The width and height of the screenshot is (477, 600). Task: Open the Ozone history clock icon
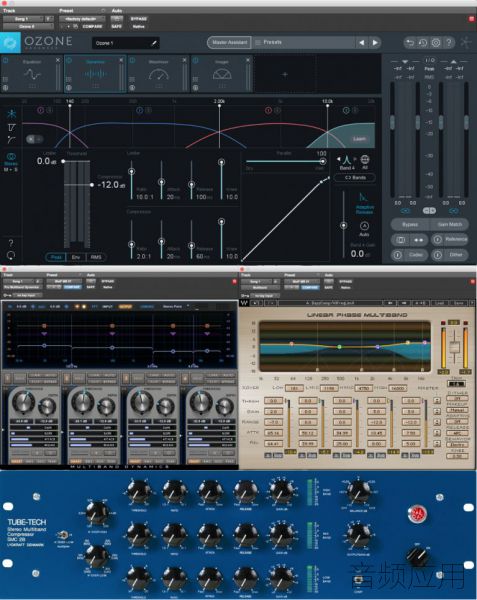tap(423, 42)
